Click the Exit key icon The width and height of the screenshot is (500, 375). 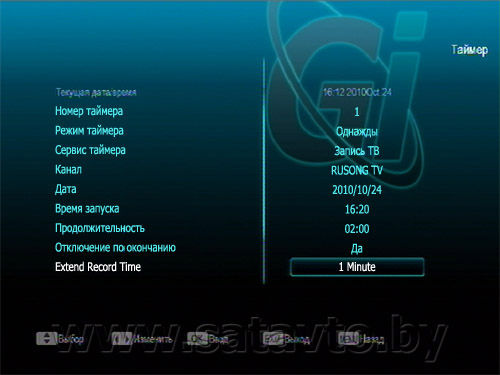click(273, 339)
